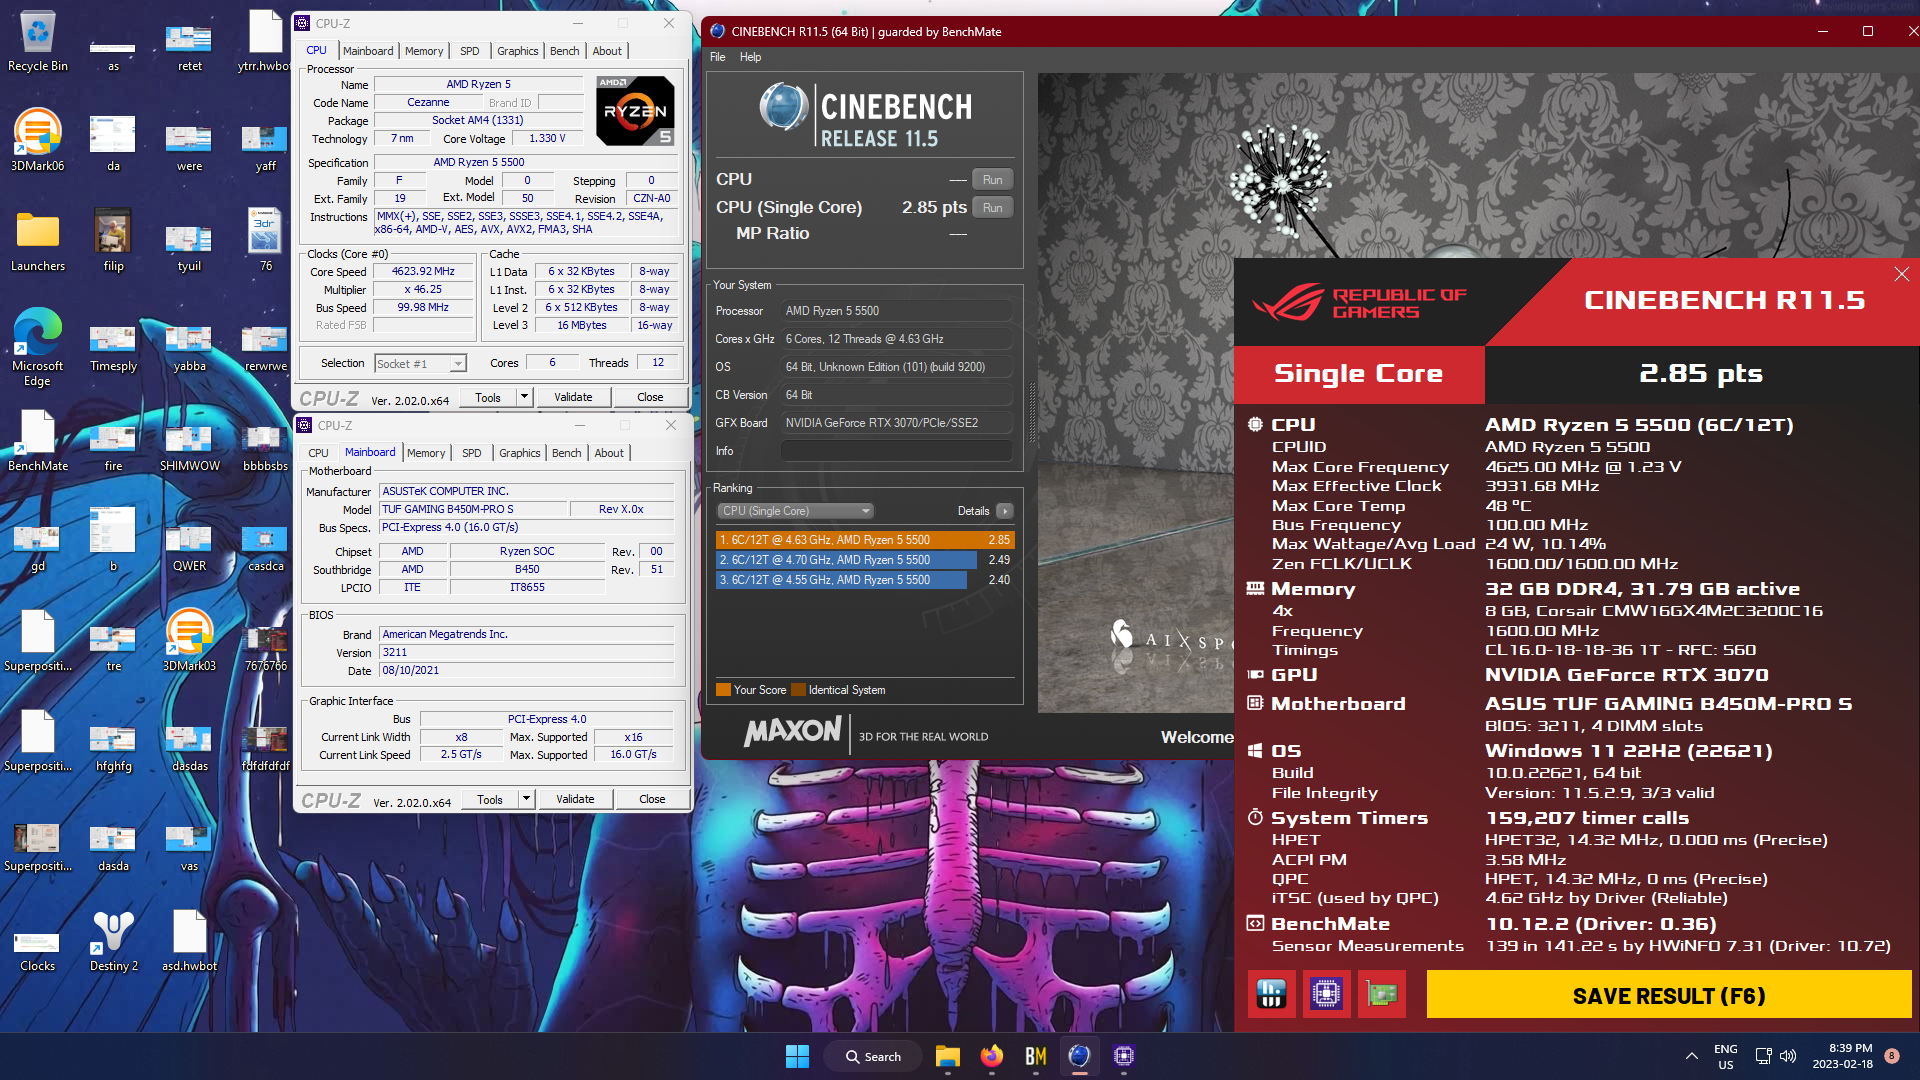Click Validate in bottom CPU-Z window
The width and height of the screenshot is (1920, 1080).
click(575, 799)
